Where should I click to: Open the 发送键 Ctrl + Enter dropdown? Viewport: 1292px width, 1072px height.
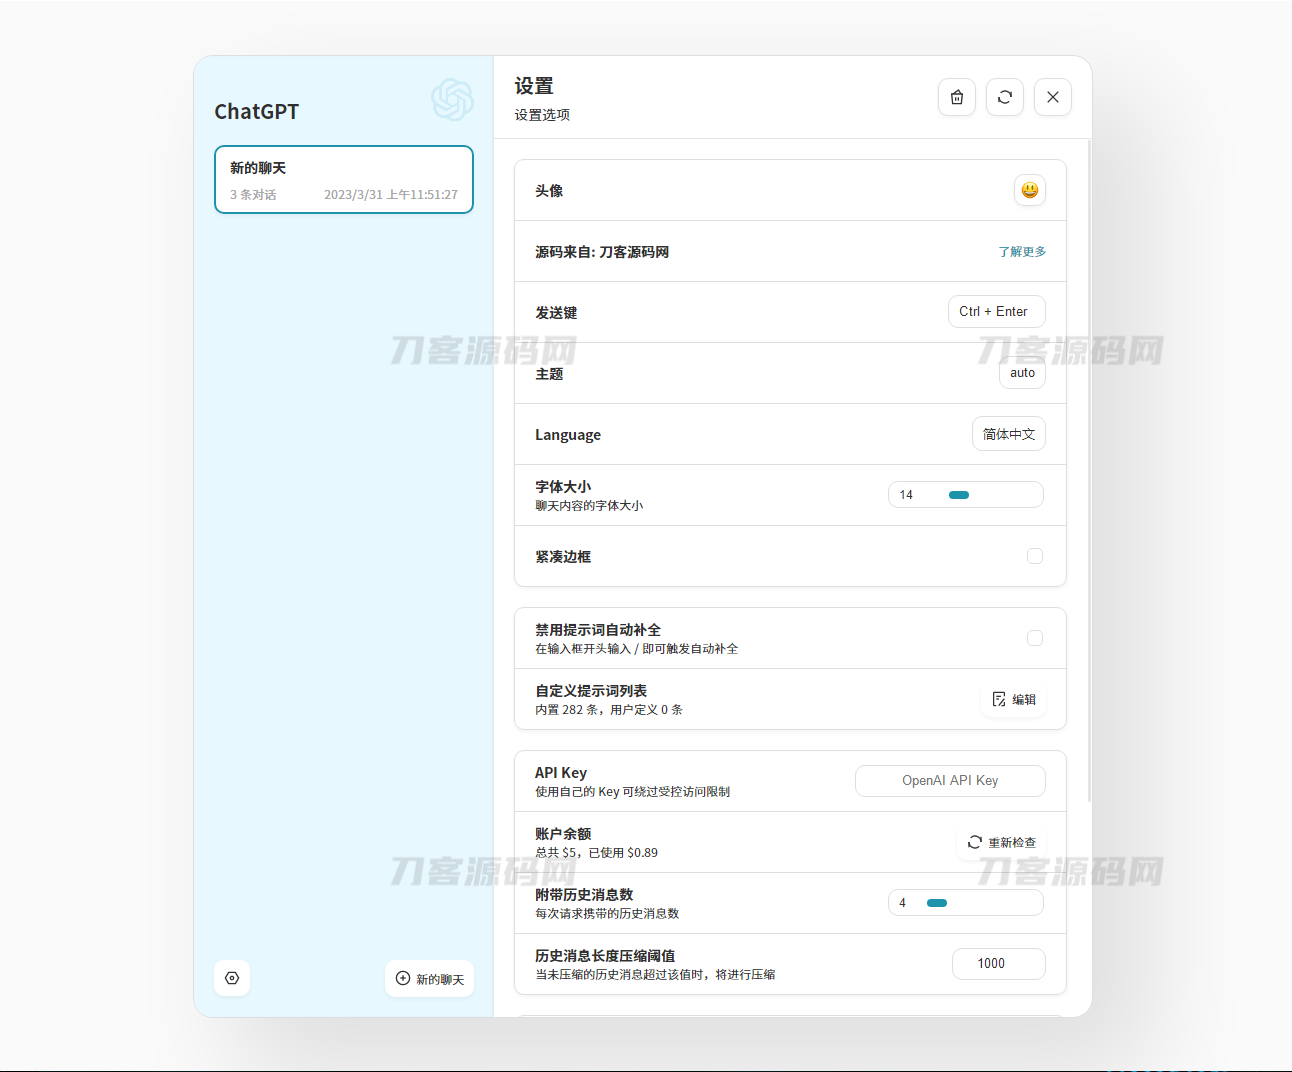pos(996,312)
